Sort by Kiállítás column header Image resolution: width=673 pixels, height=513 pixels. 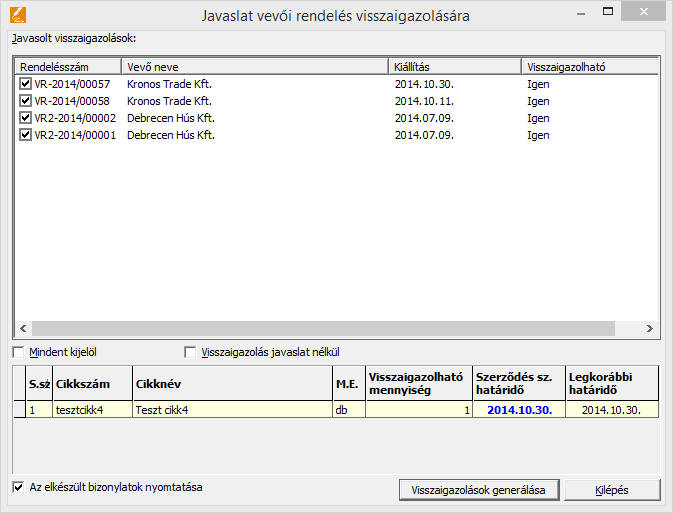pyautogui.click(x=455, y=67)
